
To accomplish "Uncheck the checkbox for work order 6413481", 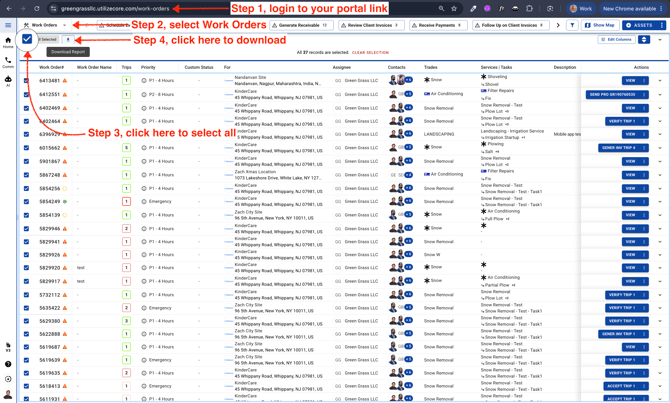I will [26, 80].
